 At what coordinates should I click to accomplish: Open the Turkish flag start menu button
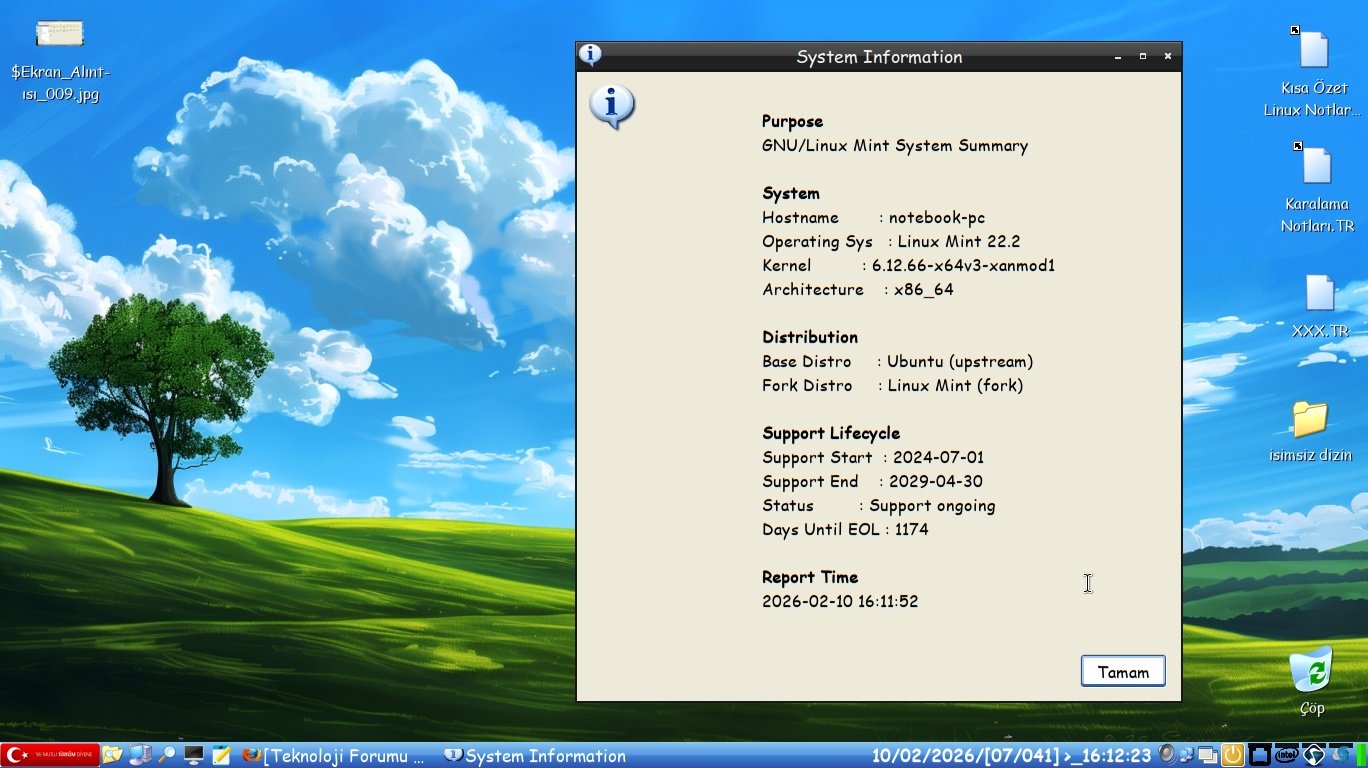50,755
